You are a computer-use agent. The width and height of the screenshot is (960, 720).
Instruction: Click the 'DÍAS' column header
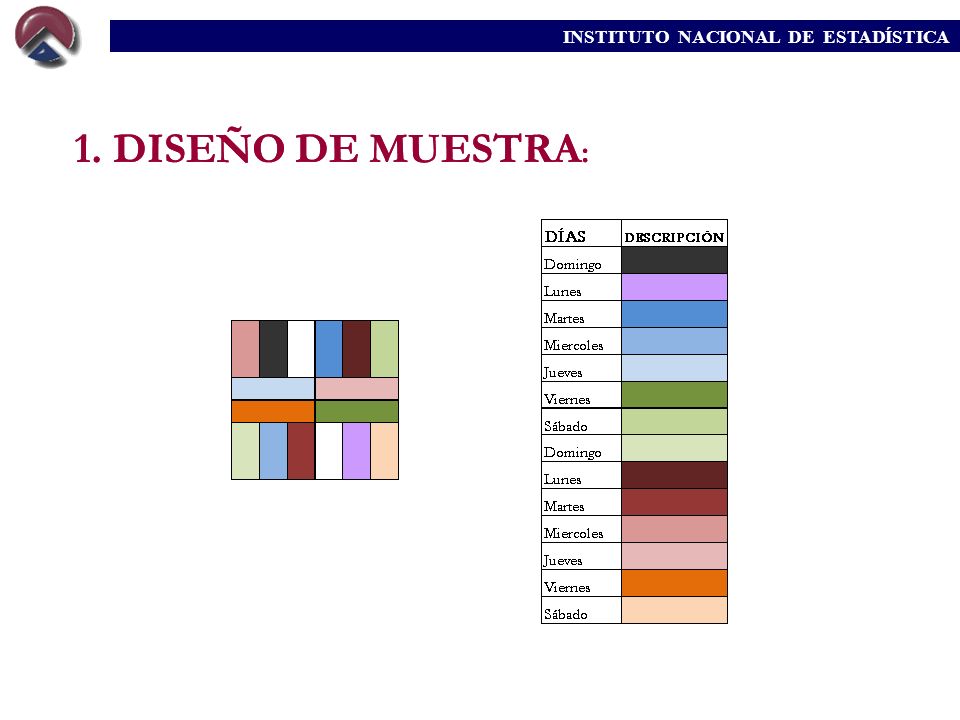pyautogui.click(x=565, y=236)
